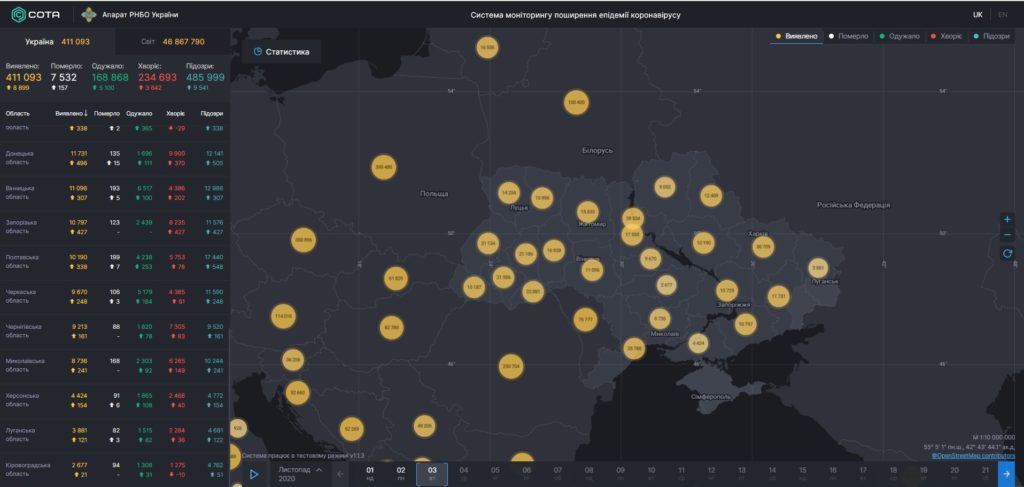
Task: Select the 11 731 Donetsk map marker
Action: point(778,296)
